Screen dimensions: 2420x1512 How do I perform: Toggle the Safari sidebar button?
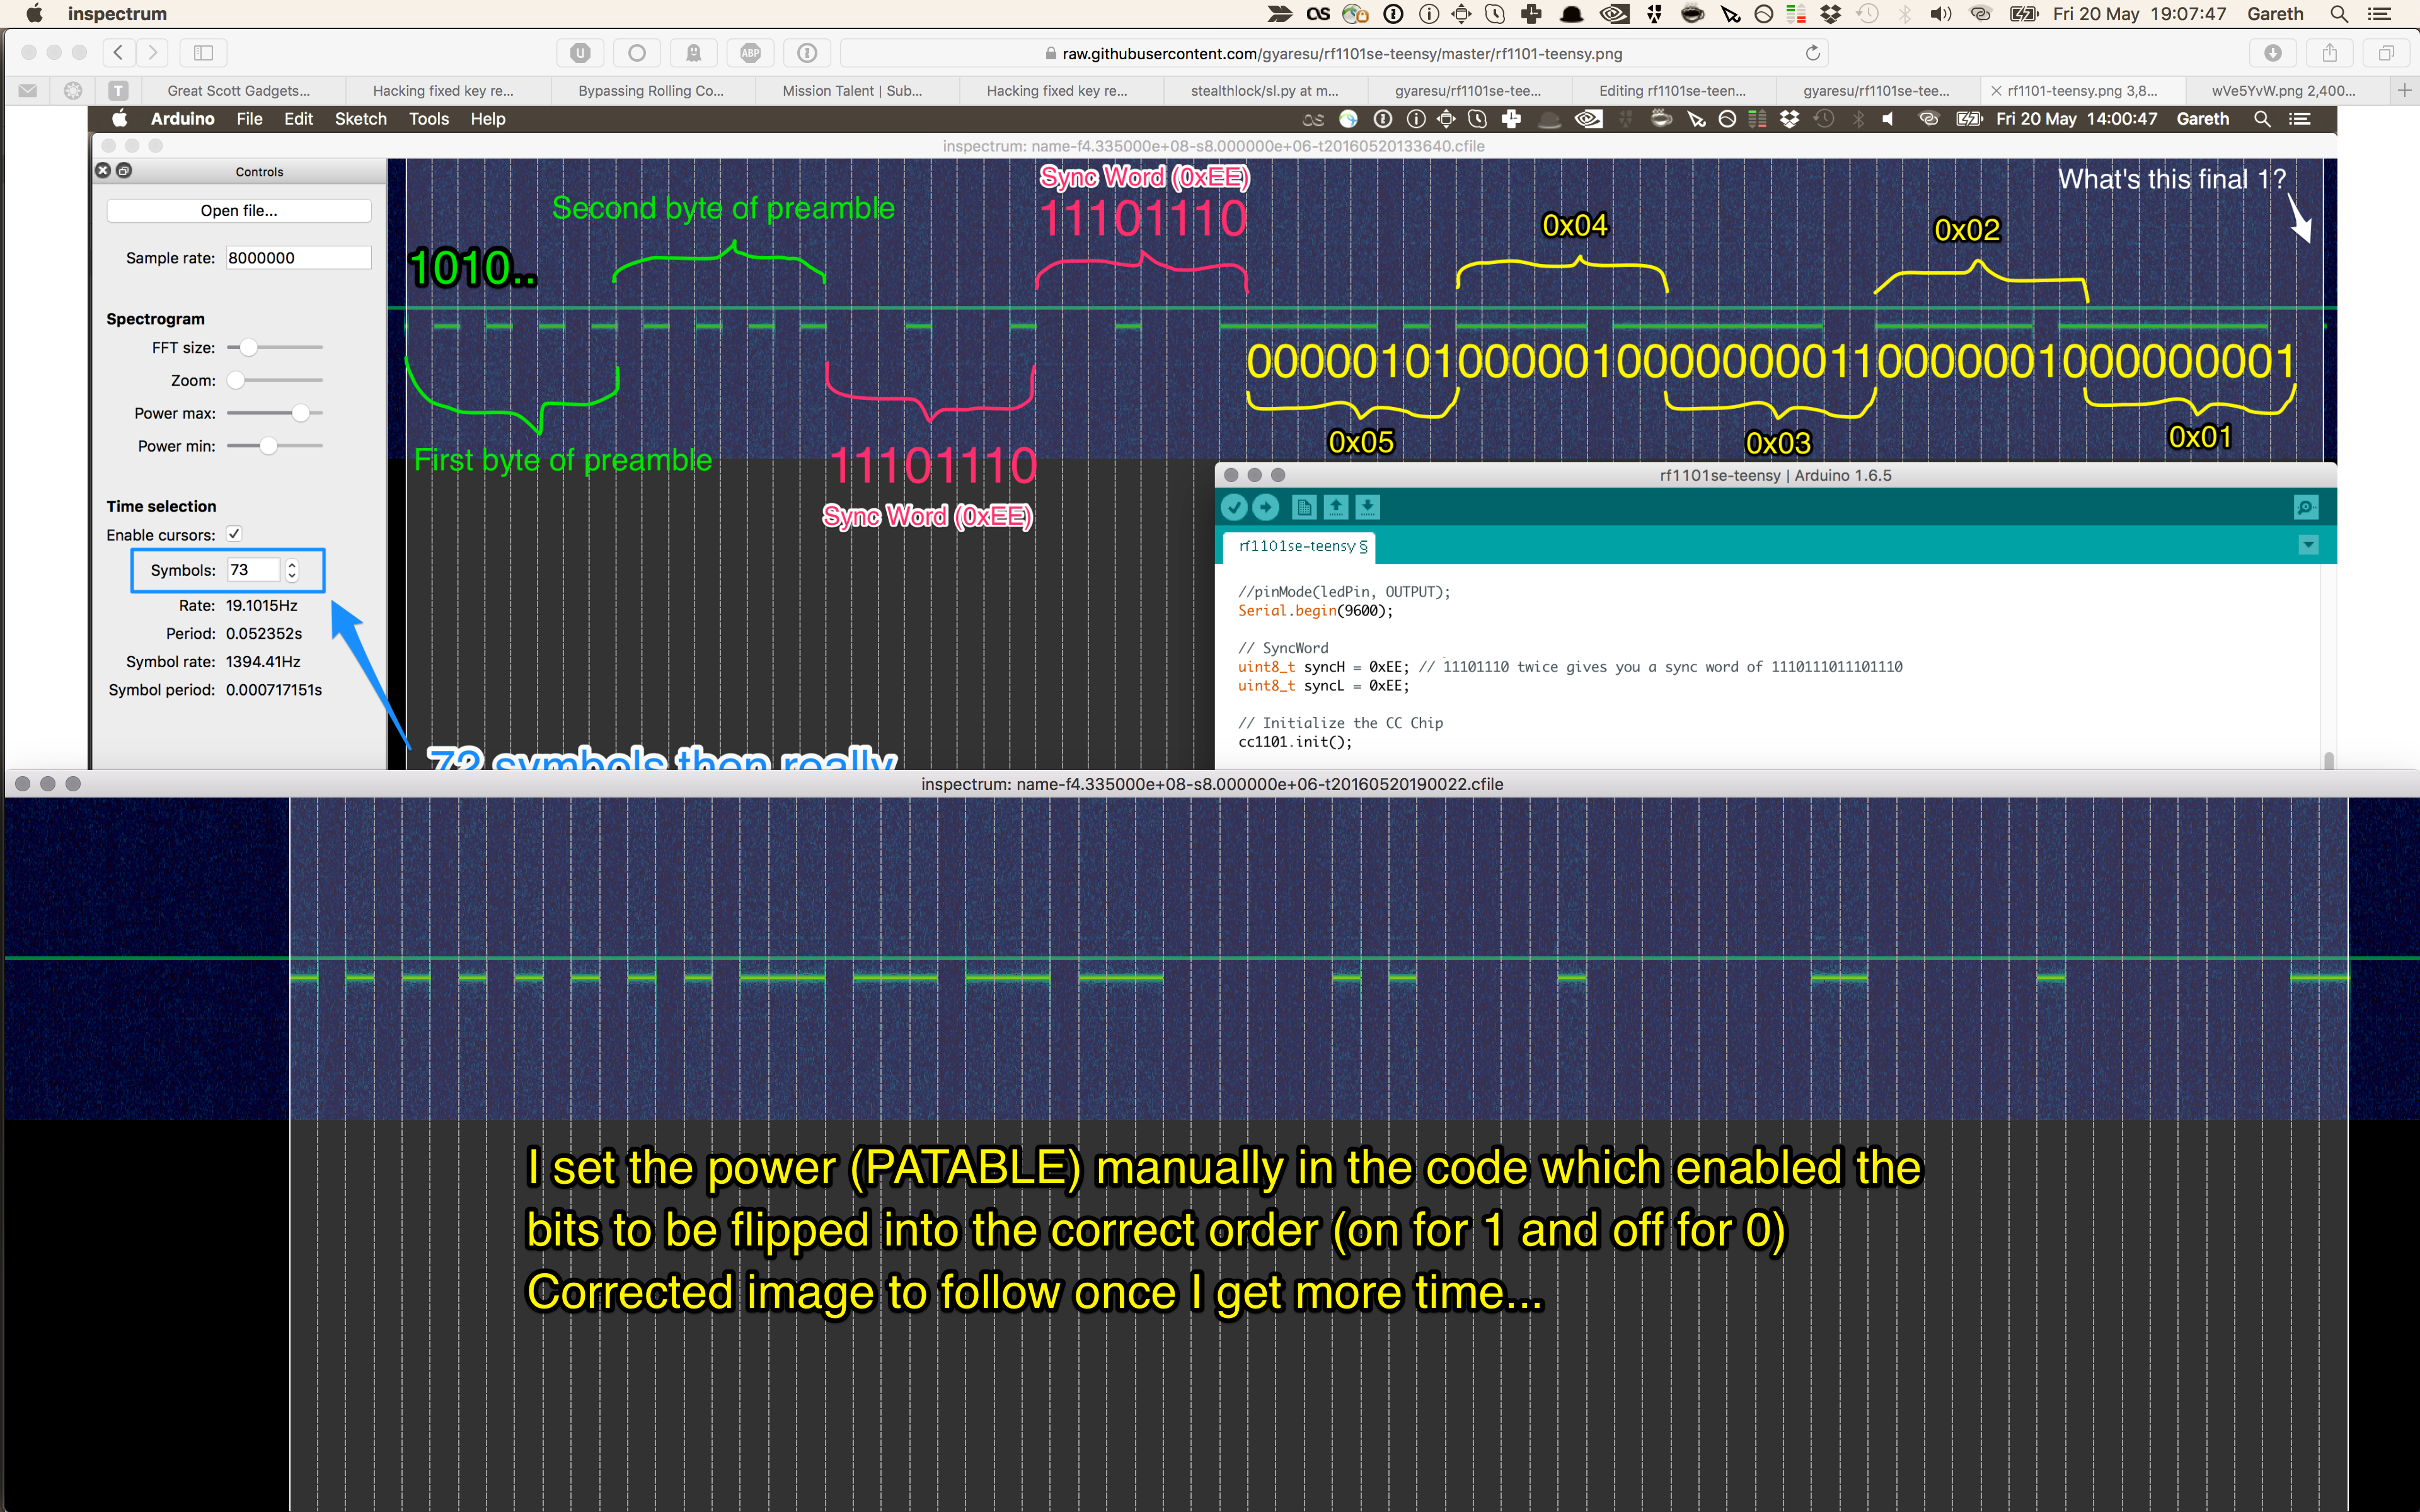pyautogui.click(x=203, y=53)
